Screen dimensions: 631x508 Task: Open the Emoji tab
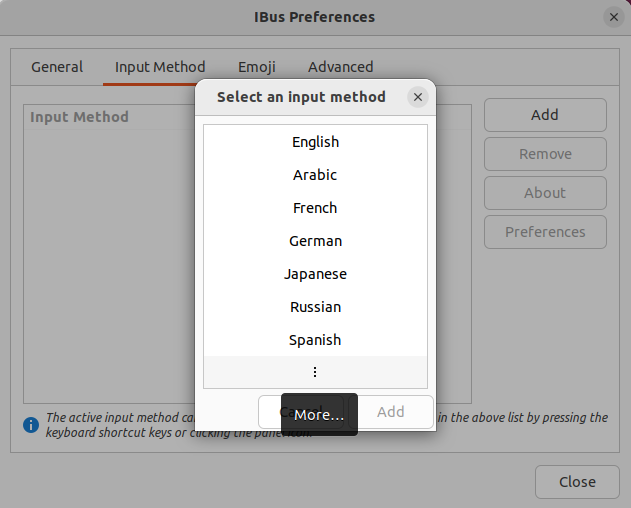coord(257,67)
